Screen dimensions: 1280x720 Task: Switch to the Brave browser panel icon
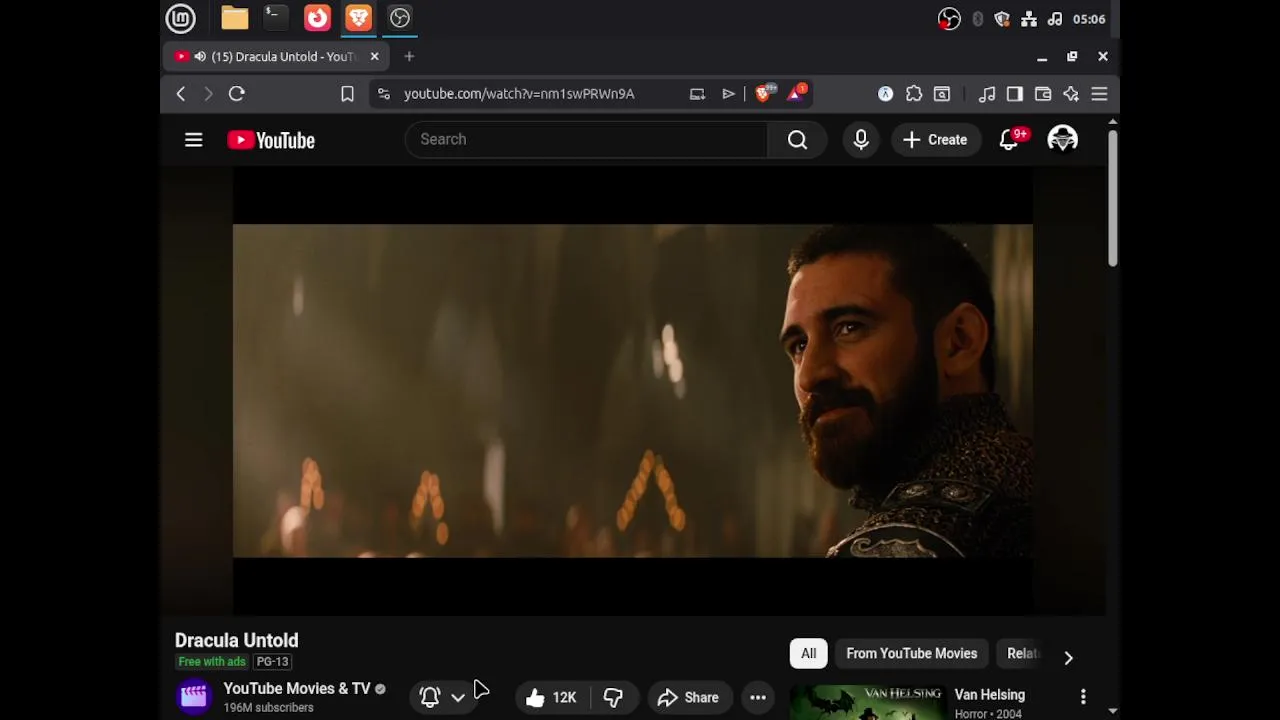358,18
